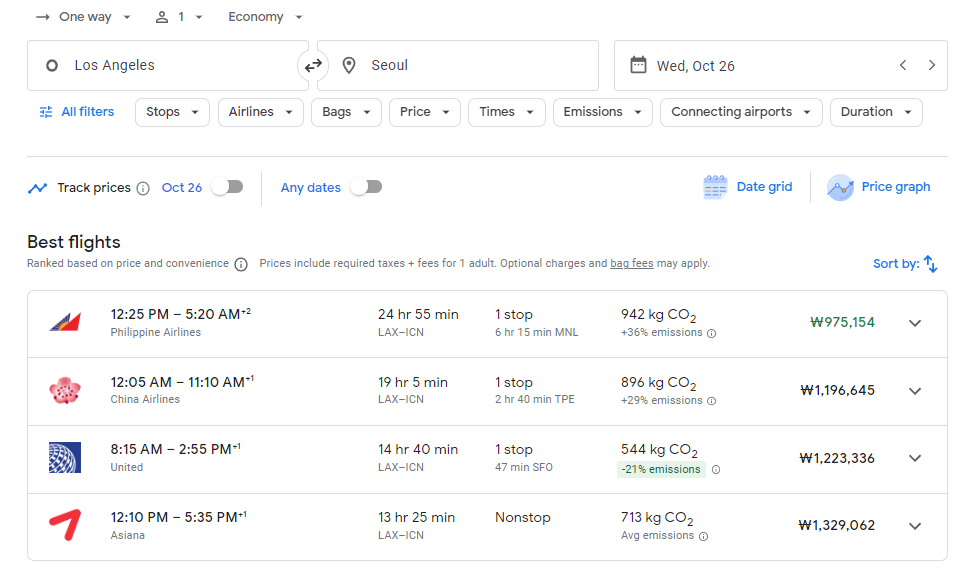
Task: Click All filters button
Action: pyautogui.click(x=77, y=112)
